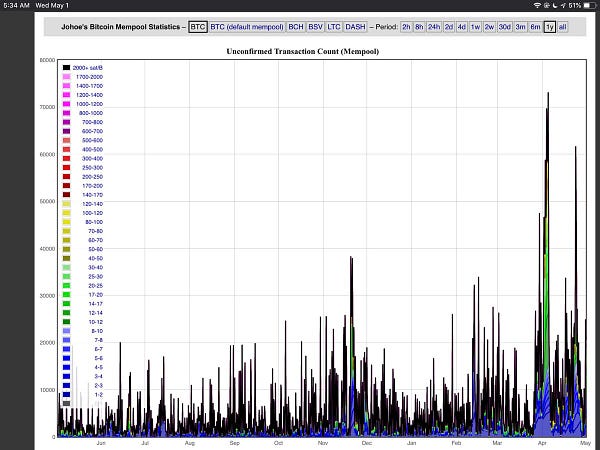Image resolution: width=600 pixels, height=450 pixels.
Task: Click Unconfirmed Transaction Count chart title
Action: click(x=302, y=51)
